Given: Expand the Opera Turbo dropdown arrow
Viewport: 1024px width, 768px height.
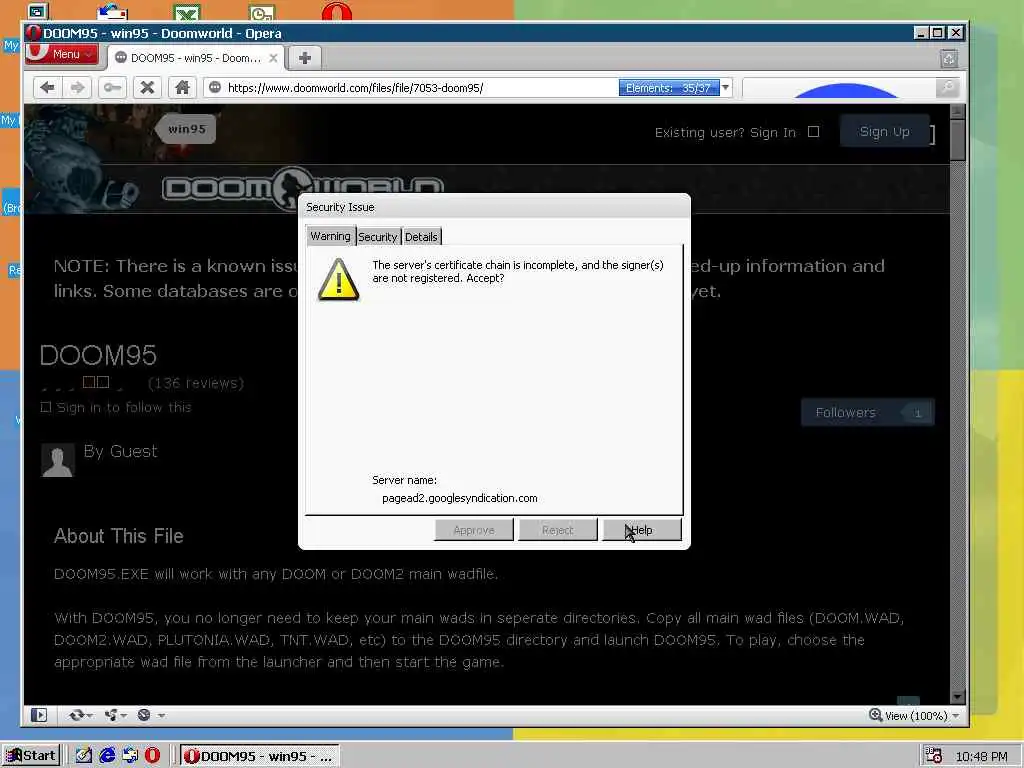Looking at the screenshot, I should point(161,716).
